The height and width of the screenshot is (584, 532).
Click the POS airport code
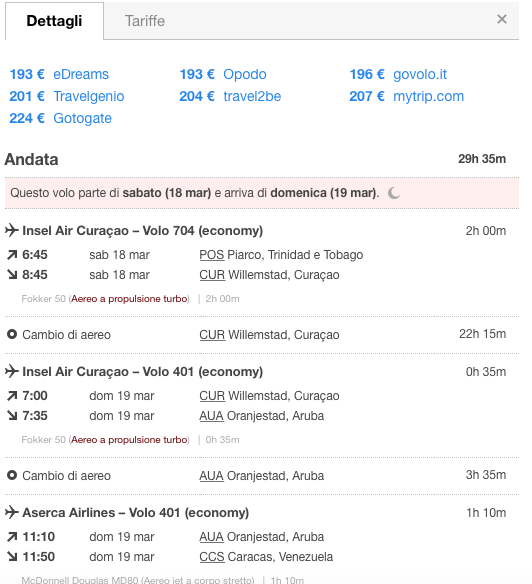point(212,255)
